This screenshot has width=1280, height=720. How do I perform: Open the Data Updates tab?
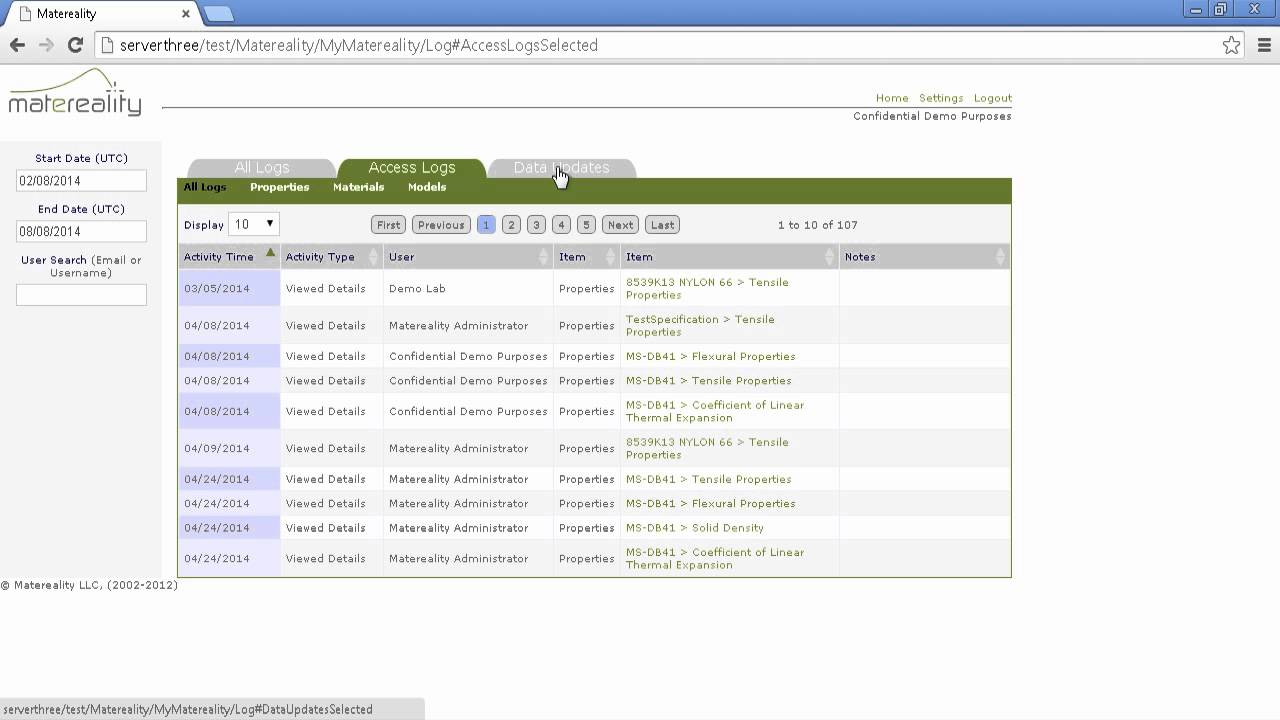coord(561,168)
